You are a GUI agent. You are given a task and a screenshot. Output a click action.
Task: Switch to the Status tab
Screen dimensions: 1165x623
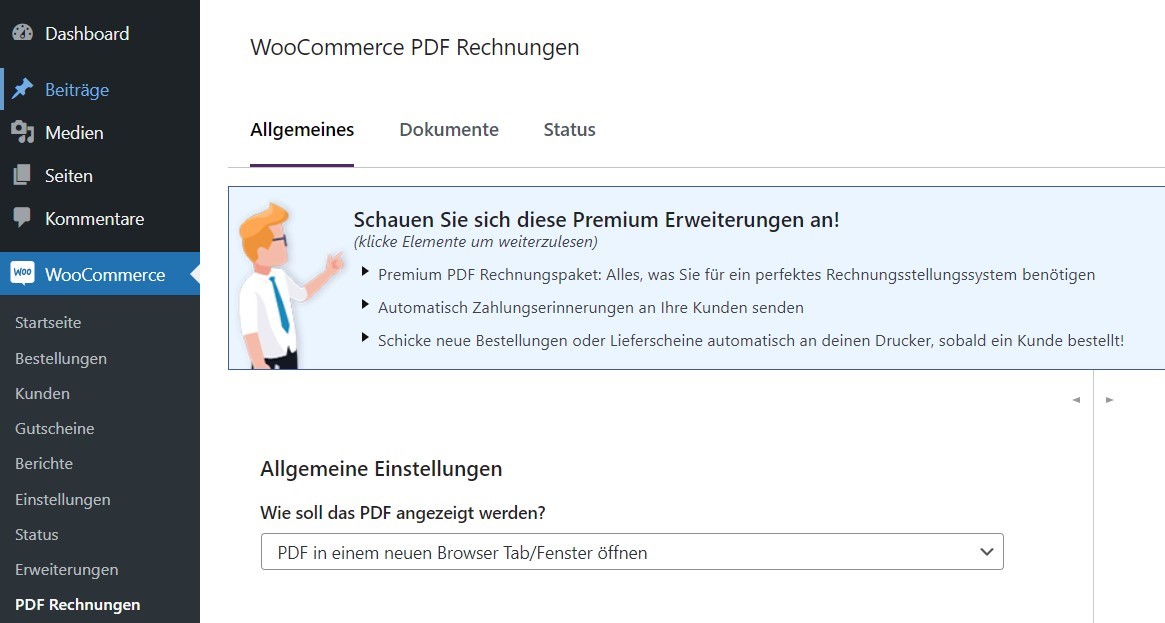tap(569, 129)
